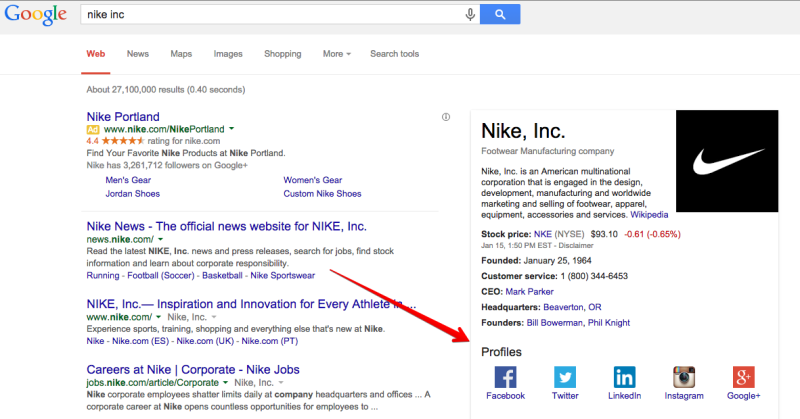
Task: Open Careers at Nike Corporate result
Action: (x=193, y=369)
